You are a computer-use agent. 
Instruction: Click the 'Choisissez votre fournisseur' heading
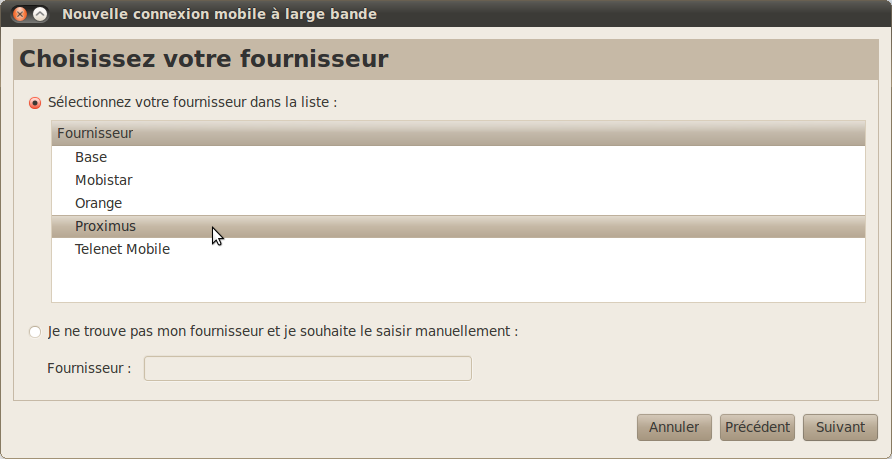pos(204,59)
